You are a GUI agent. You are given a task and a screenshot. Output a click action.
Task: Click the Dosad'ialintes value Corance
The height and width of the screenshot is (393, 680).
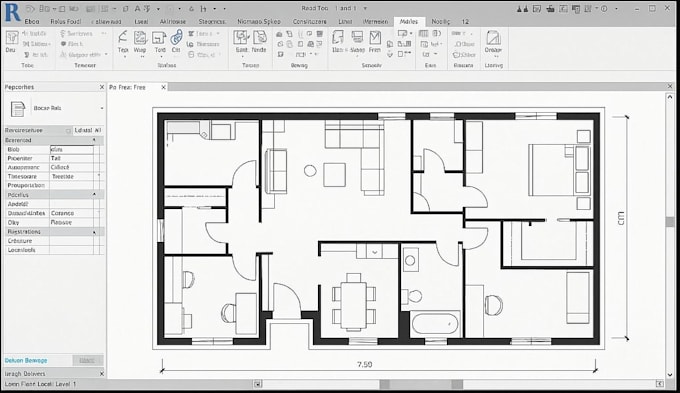[x=62, y=213]
